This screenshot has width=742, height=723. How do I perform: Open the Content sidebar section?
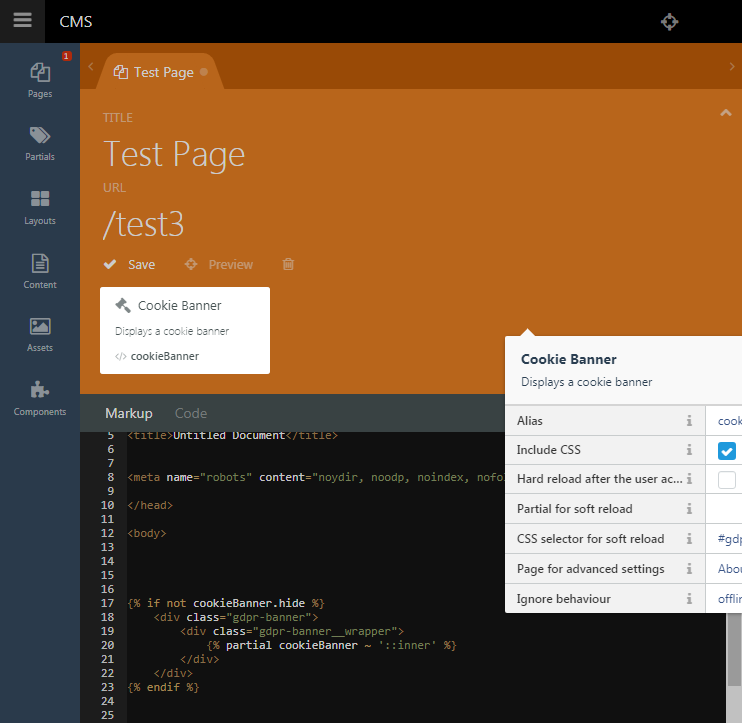point(40,272)
